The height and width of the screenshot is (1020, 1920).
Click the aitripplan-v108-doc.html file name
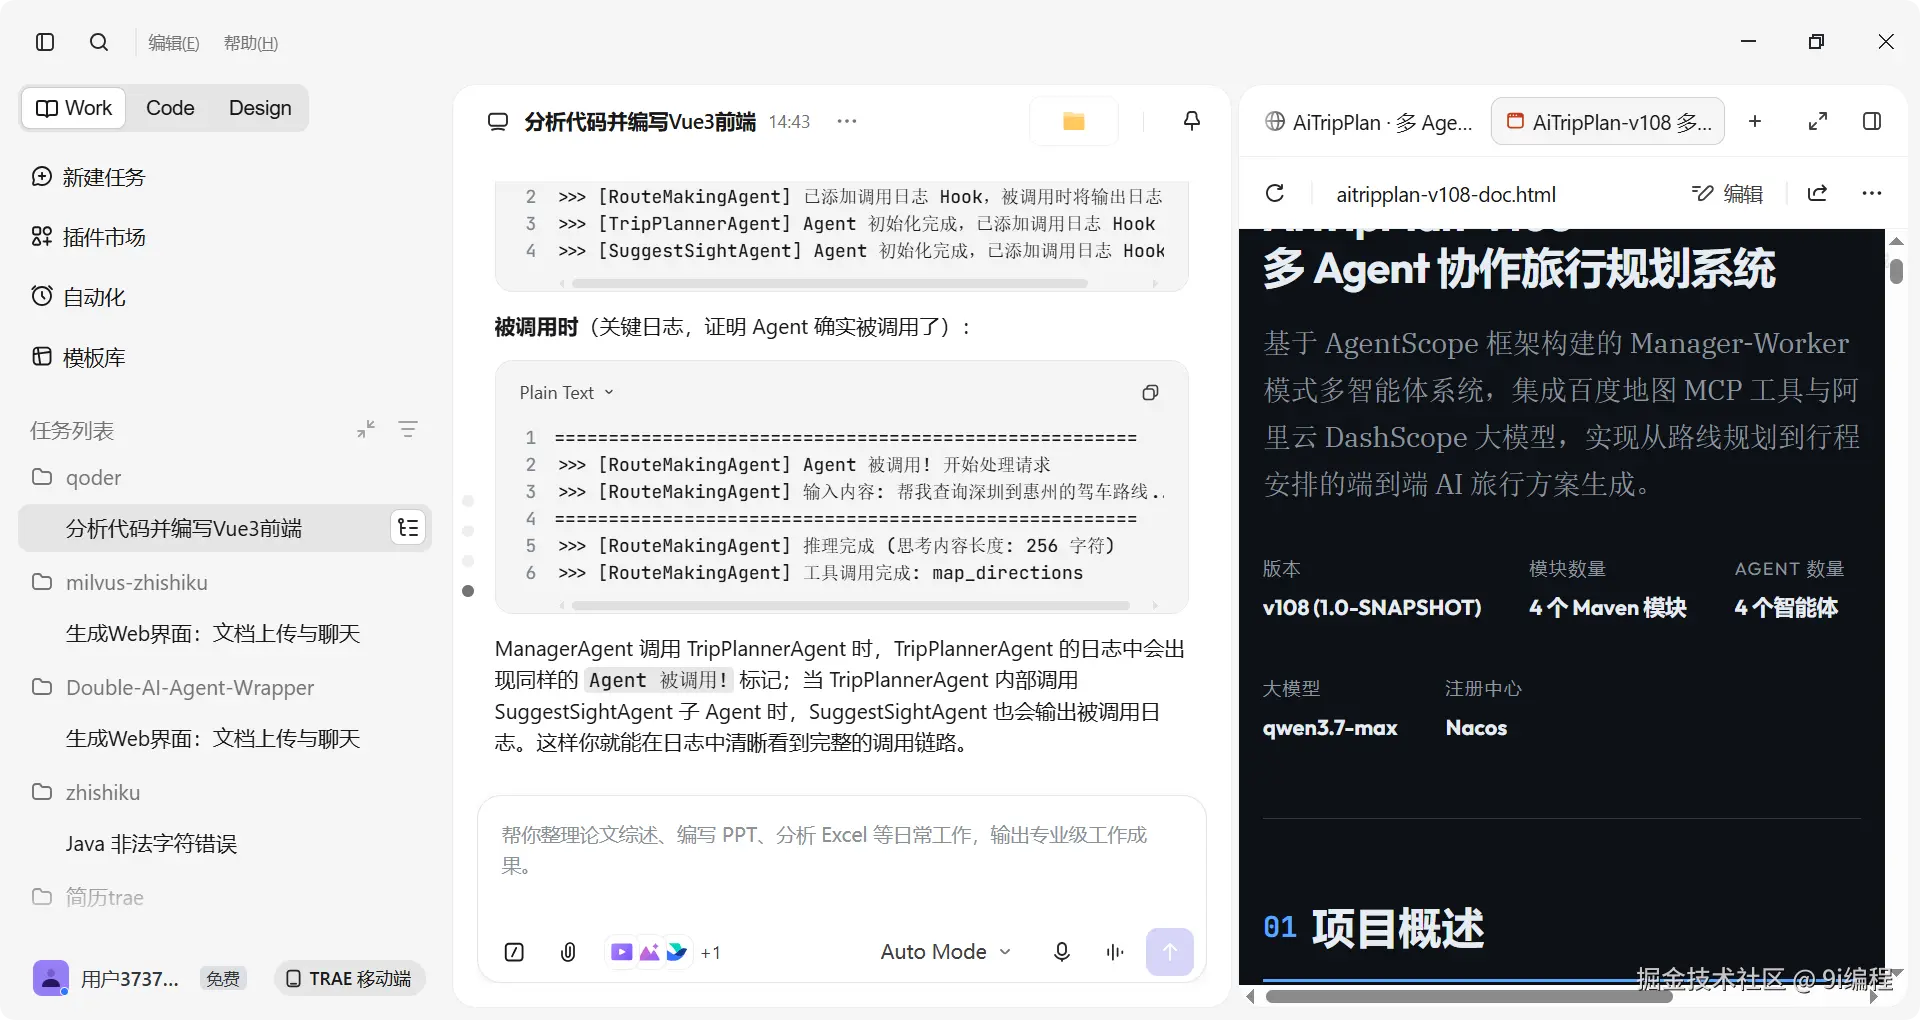1446,194
